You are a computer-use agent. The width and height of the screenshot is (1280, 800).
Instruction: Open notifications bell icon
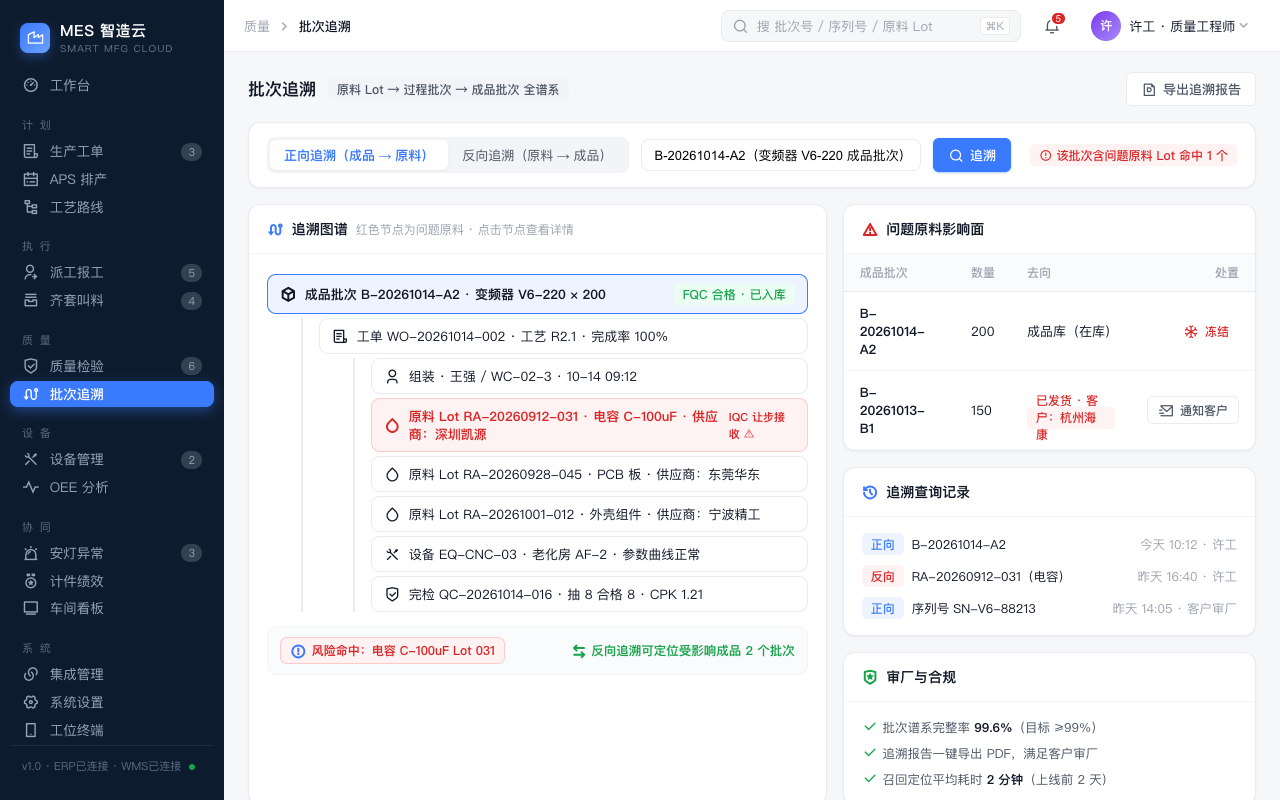(1052, 26)
